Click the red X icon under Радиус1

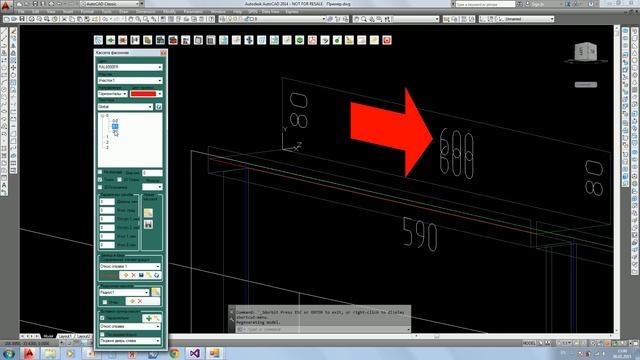(x=140, y=301)
